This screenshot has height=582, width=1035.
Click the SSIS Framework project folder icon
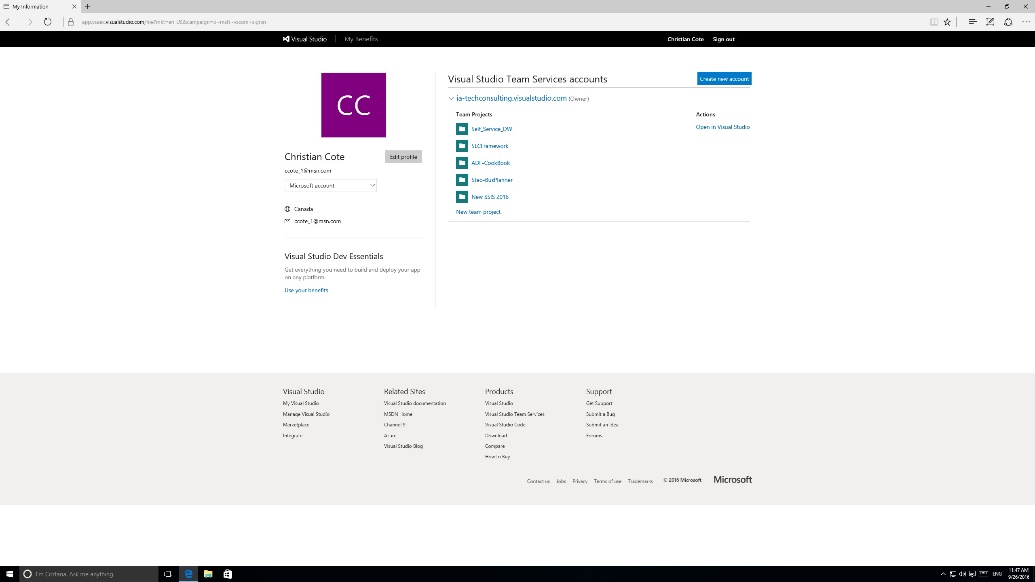[x=462, y=146]
